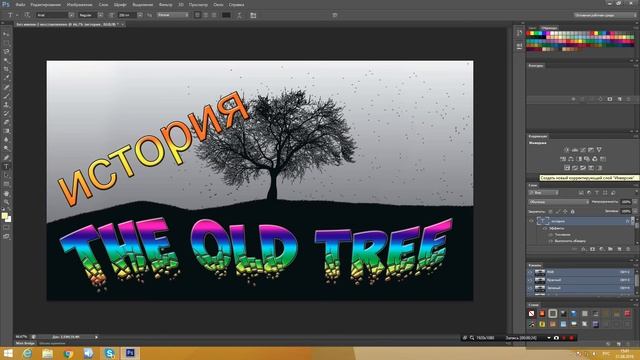Collapse the layer's fx effects list
640x360 pixels.
(633, 221)
